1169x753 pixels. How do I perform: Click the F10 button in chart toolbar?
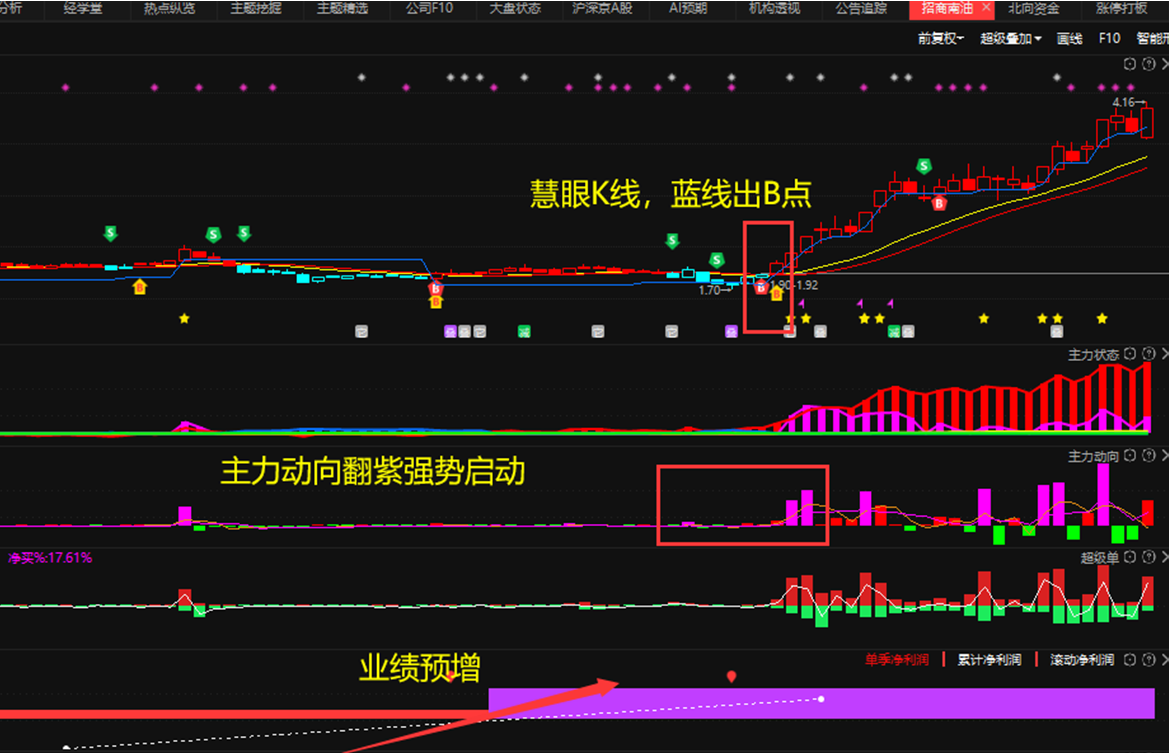point(1109,39)
